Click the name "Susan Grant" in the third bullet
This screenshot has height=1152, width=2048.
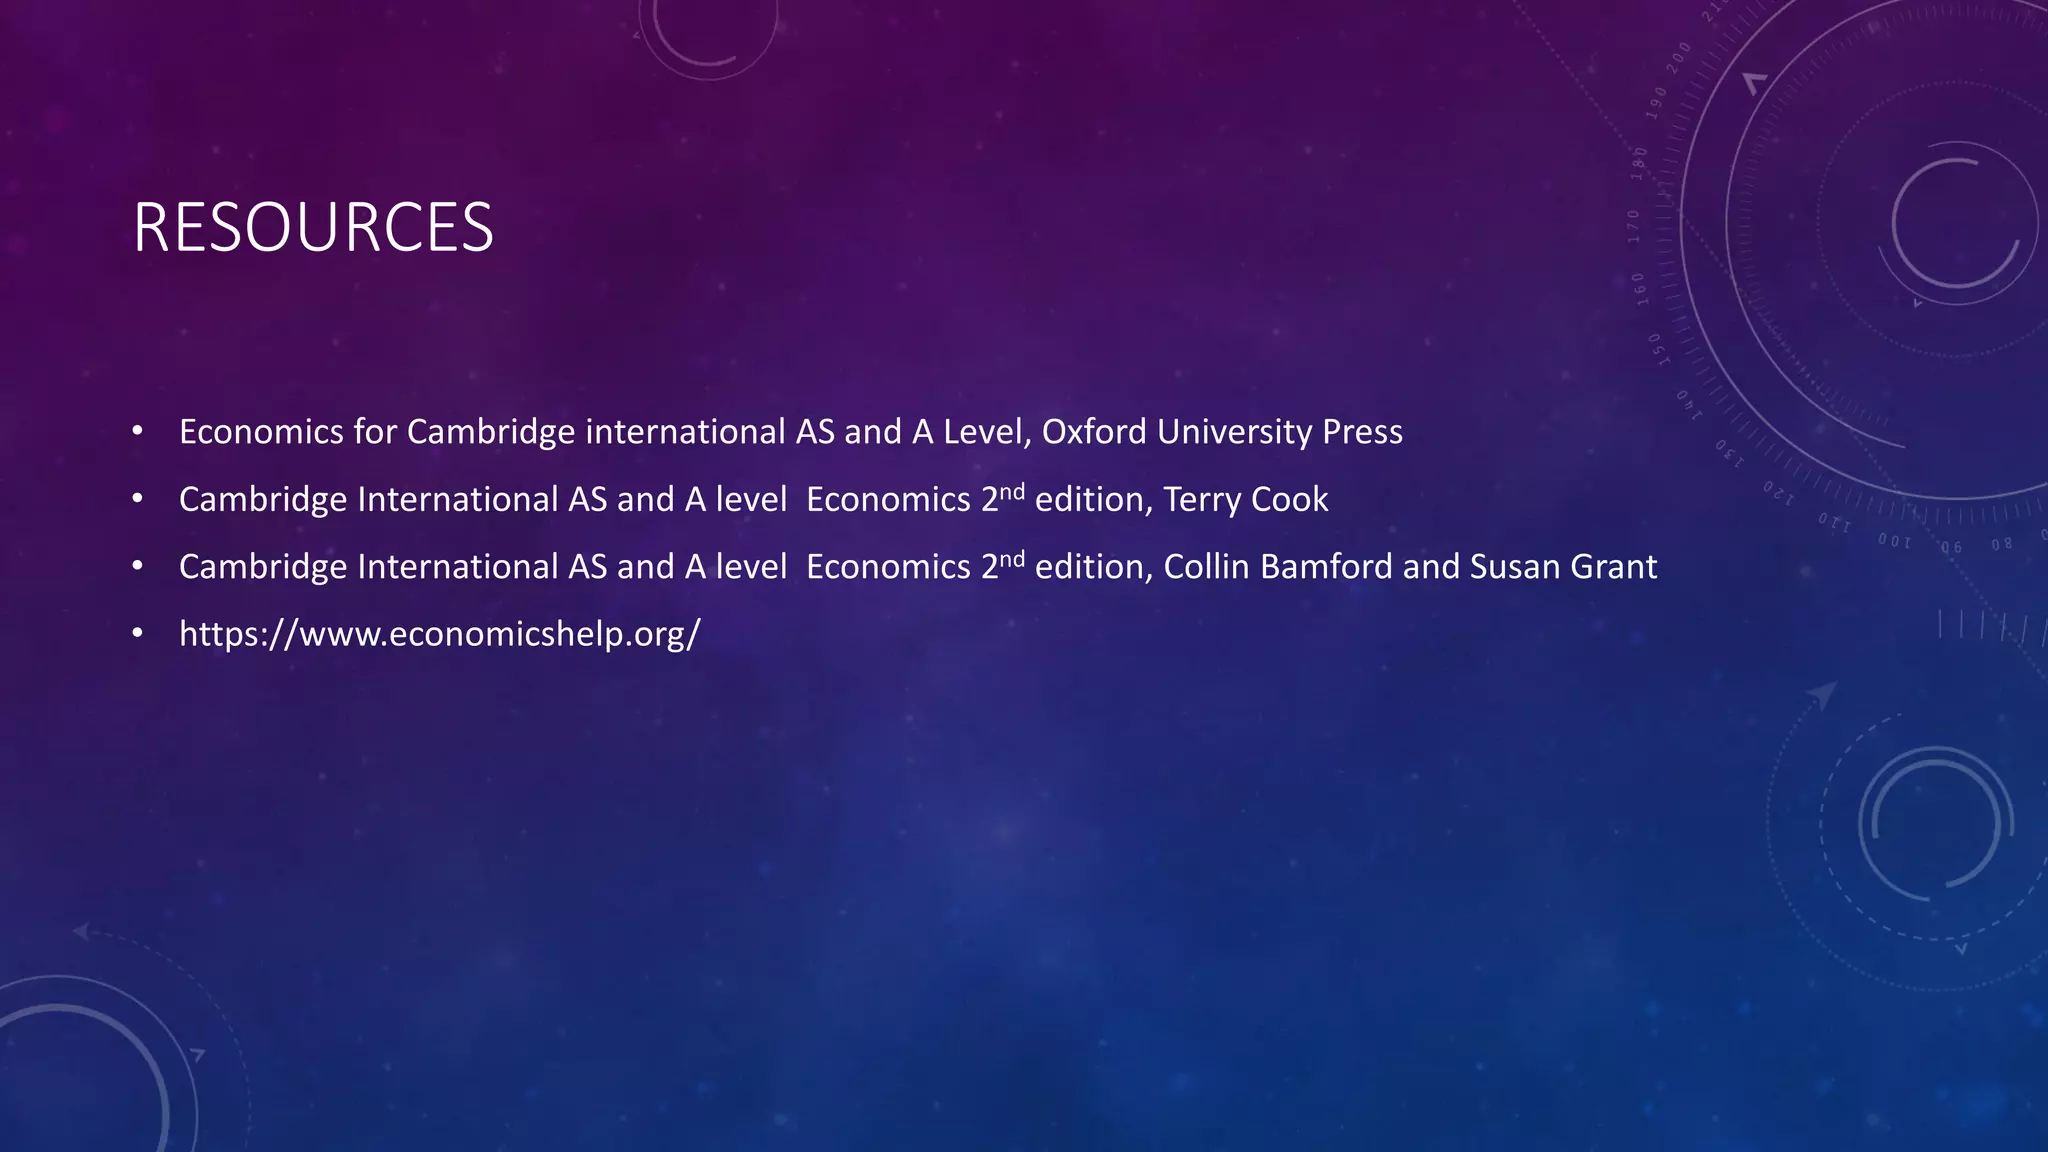coord(1562,566)
